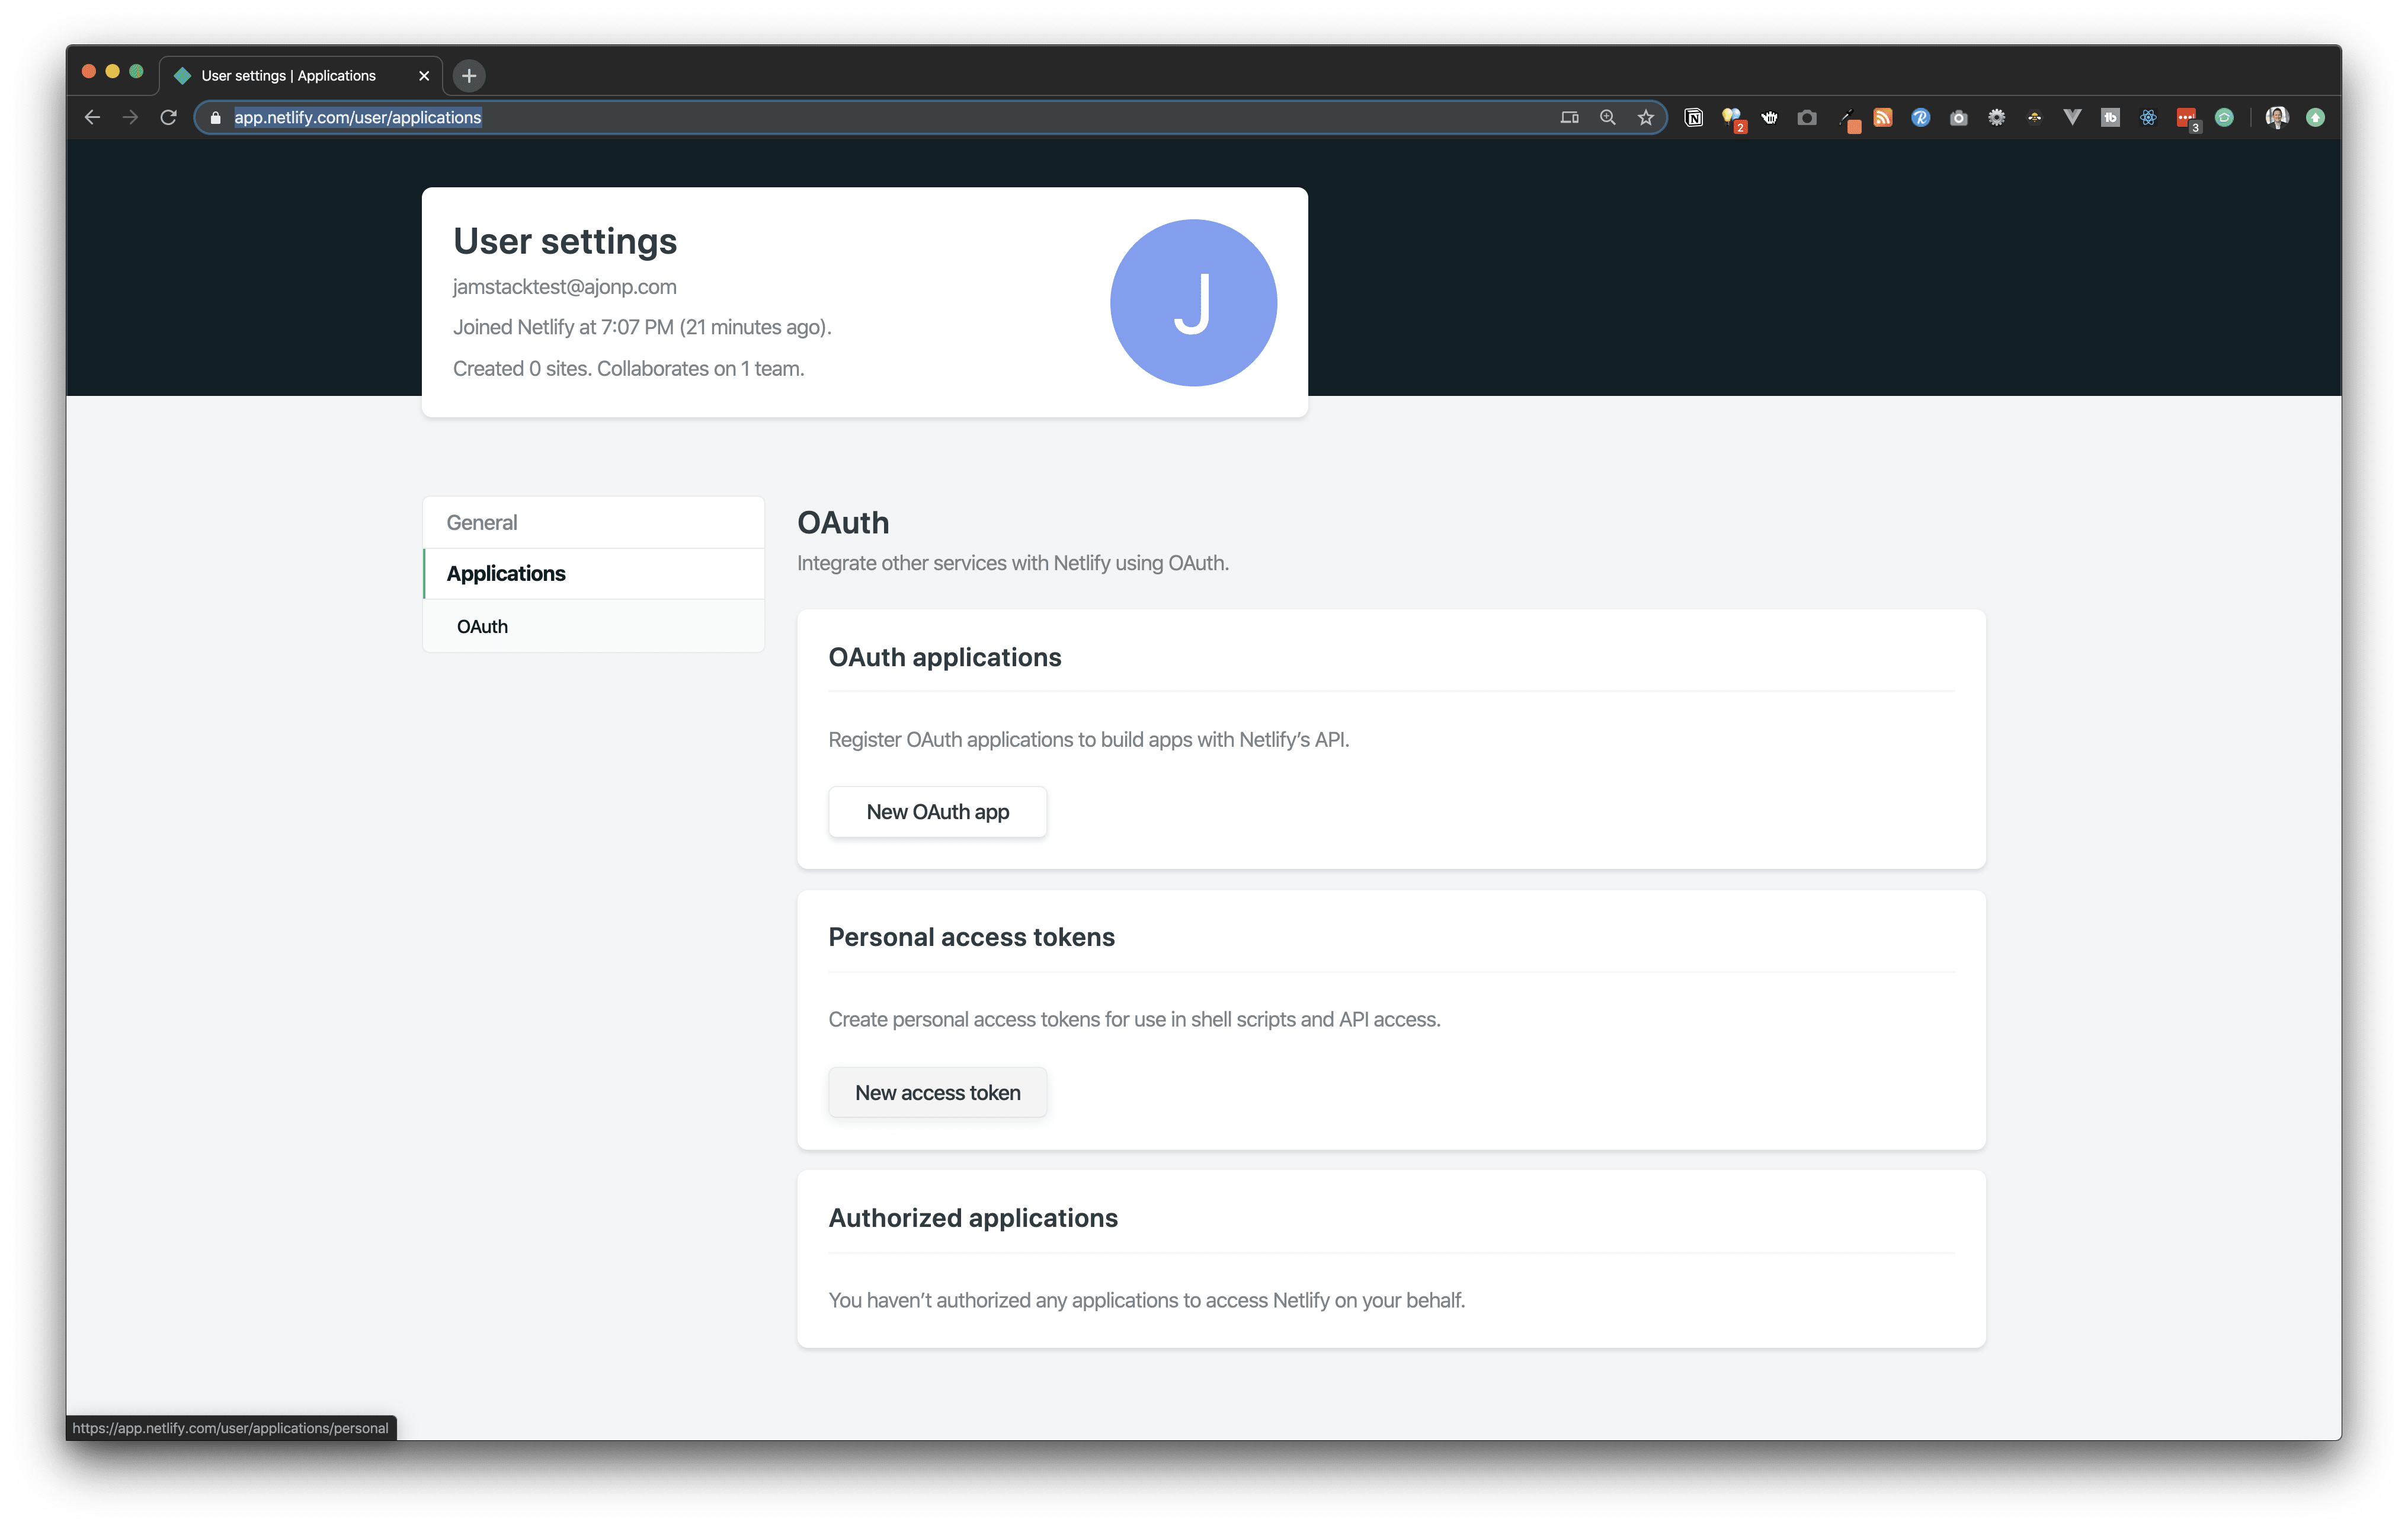Click the dark camera screenshot extension
The image size is (2408, 1528).
(1806, 117)
